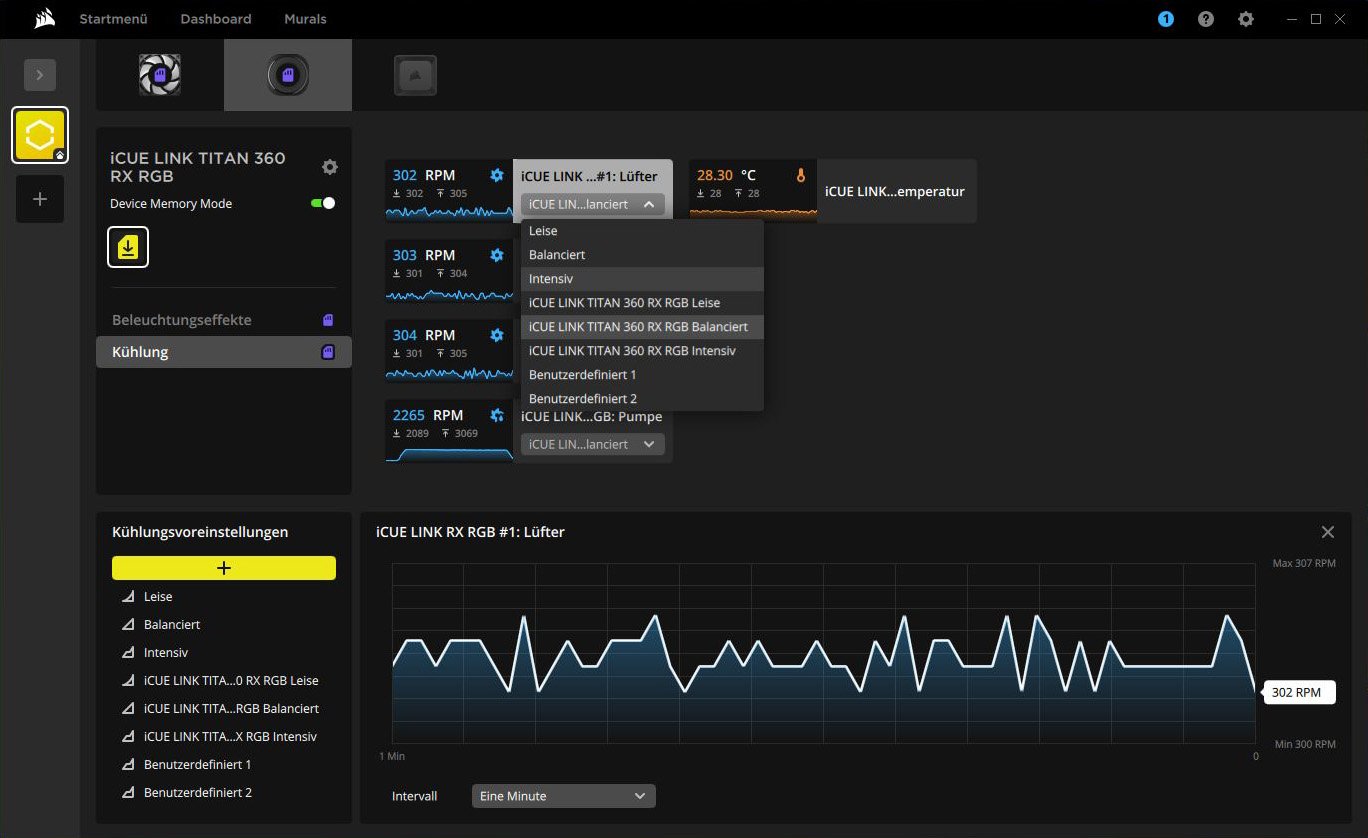Choose iCUE LINK TITAN 360 RX RGB Balanciert option
Image resolution: width=1368 pixels, height=838 pixels.
642,327
